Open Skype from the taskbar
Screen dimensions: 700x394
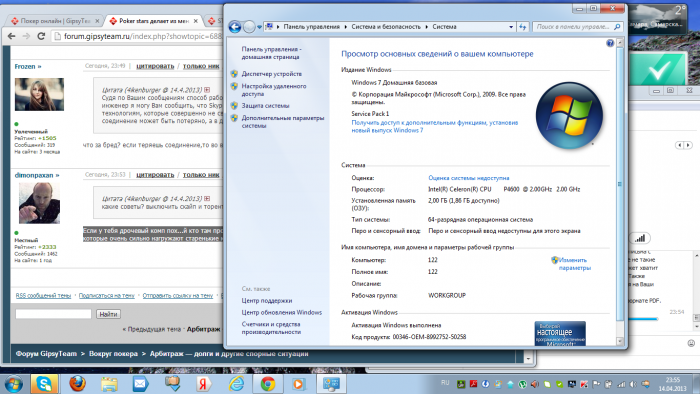coord(44,384)
